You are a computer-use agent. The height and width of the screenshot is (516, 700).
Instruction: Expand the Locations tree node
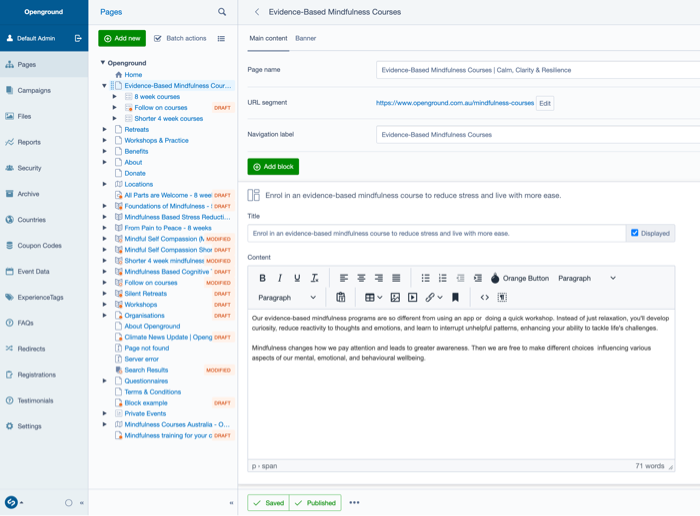click(x=104, y=184)
